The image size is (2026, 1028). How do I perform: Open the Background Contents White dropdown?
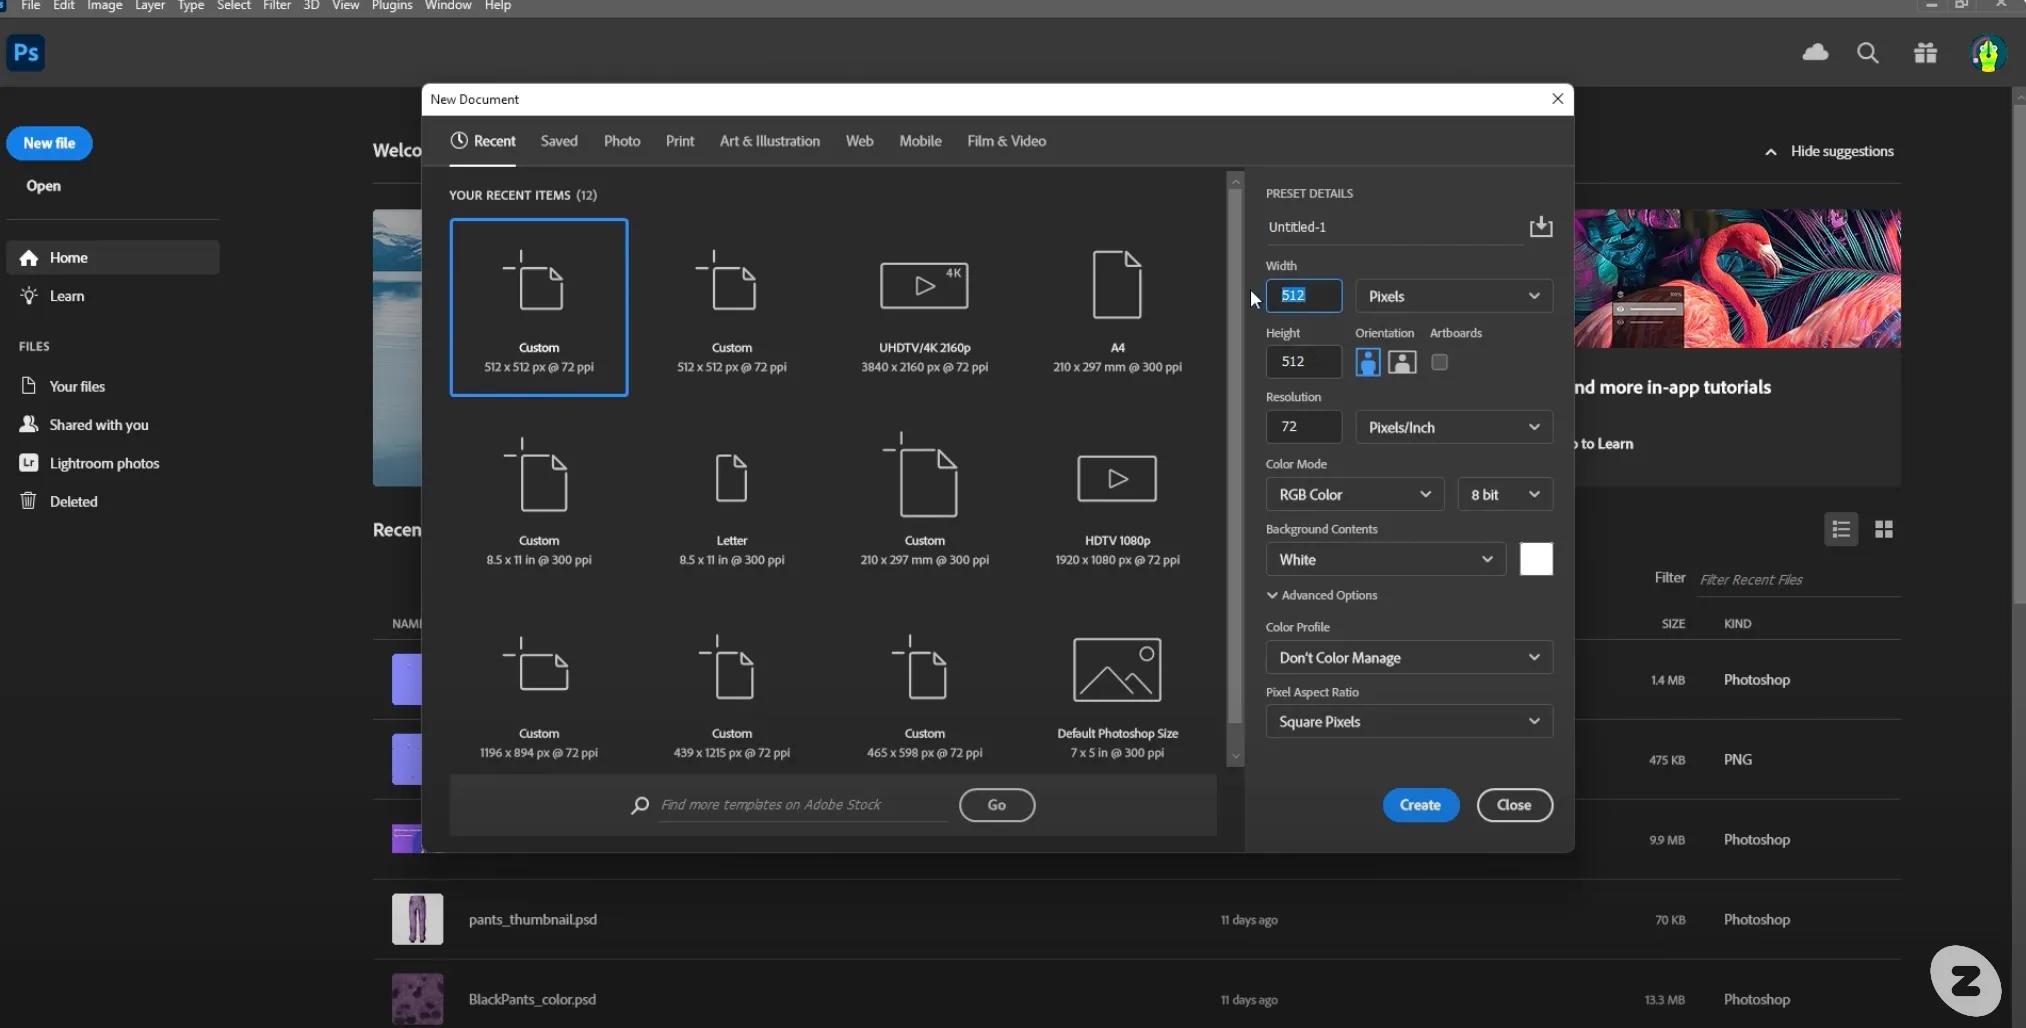coord(1385,559)
